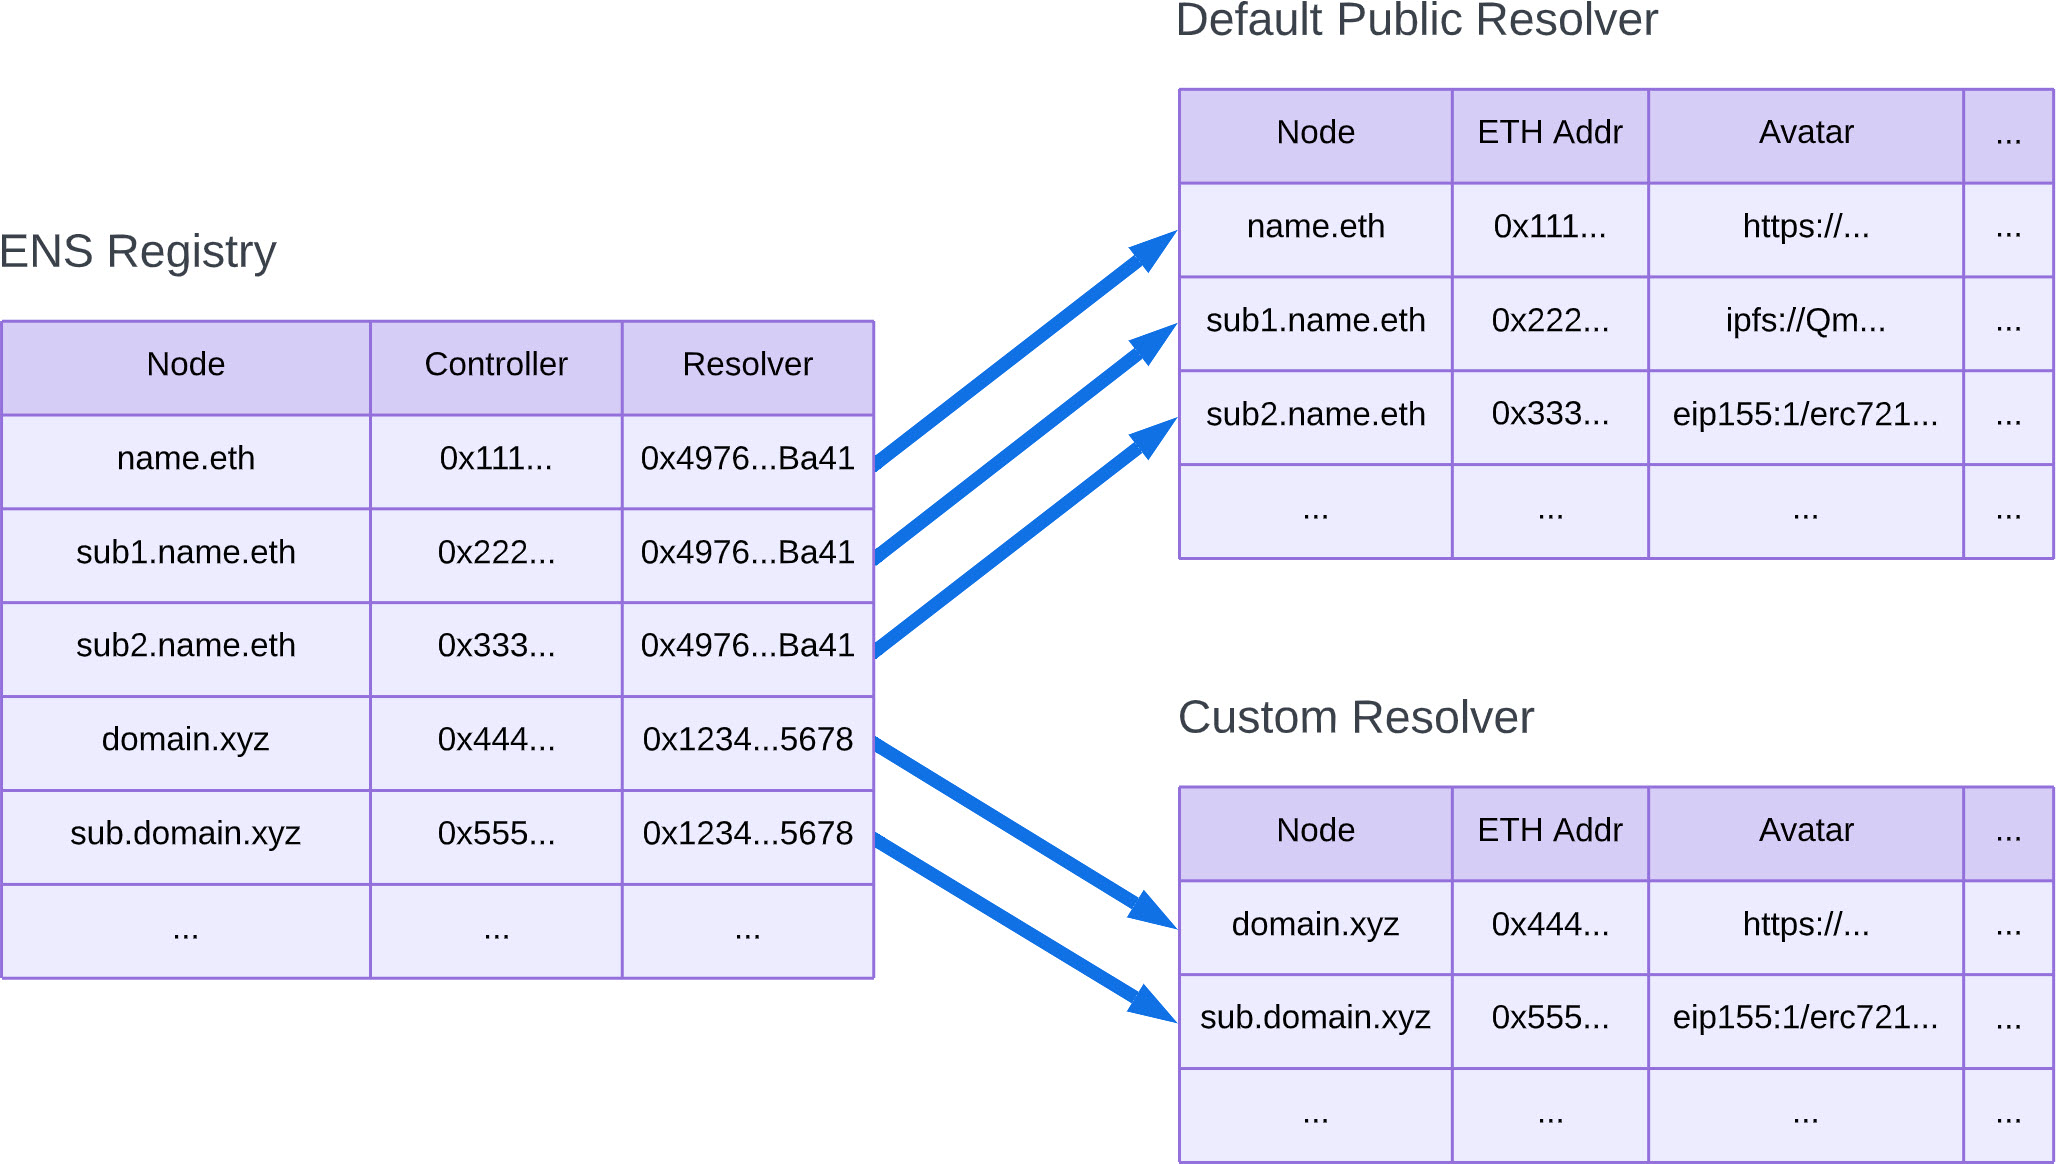Screen dimensions: 2056x1164
Task: Click resolver 0x4976...Ba41 in the name.eth row
Action: click(747, 458)
